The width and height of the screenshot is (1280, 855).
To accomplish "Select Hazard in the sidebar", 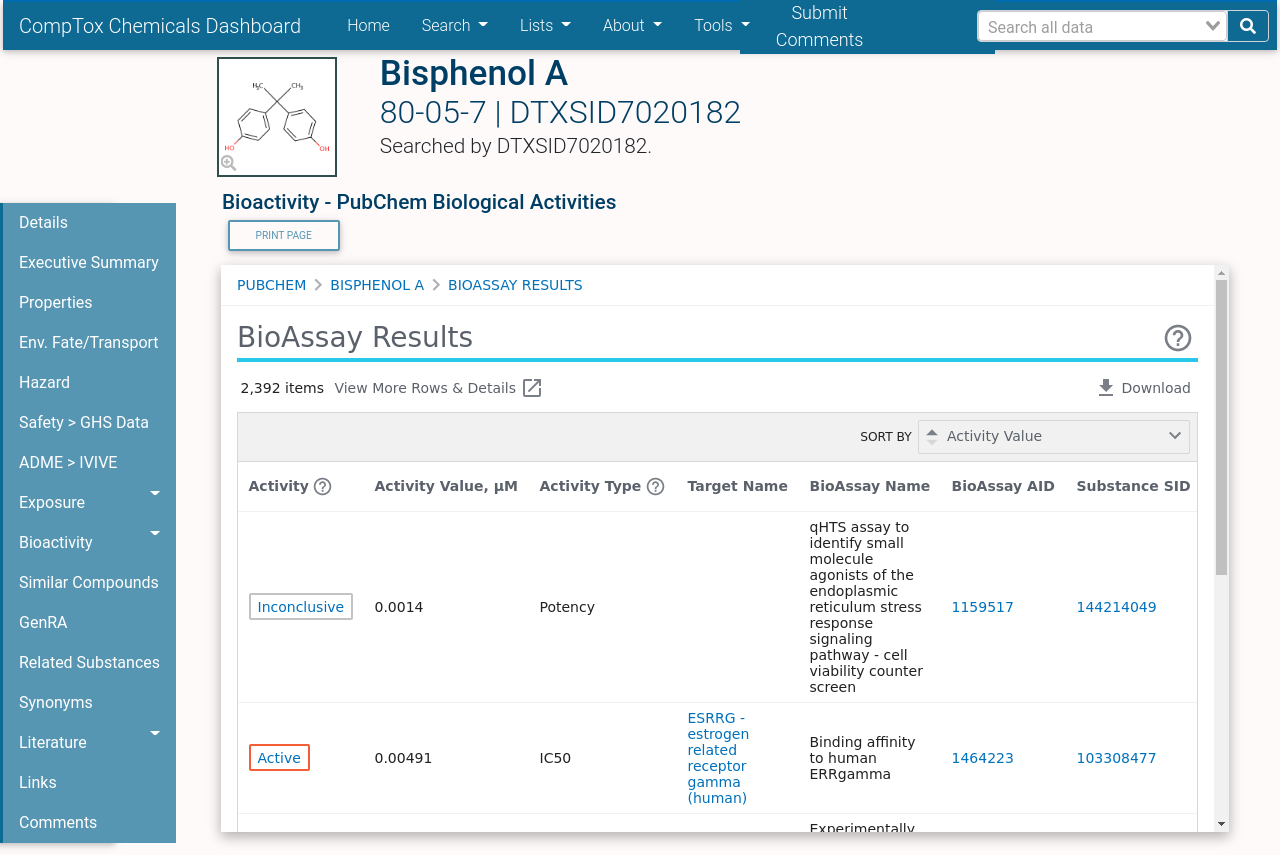I will click(x=44, y=382).
